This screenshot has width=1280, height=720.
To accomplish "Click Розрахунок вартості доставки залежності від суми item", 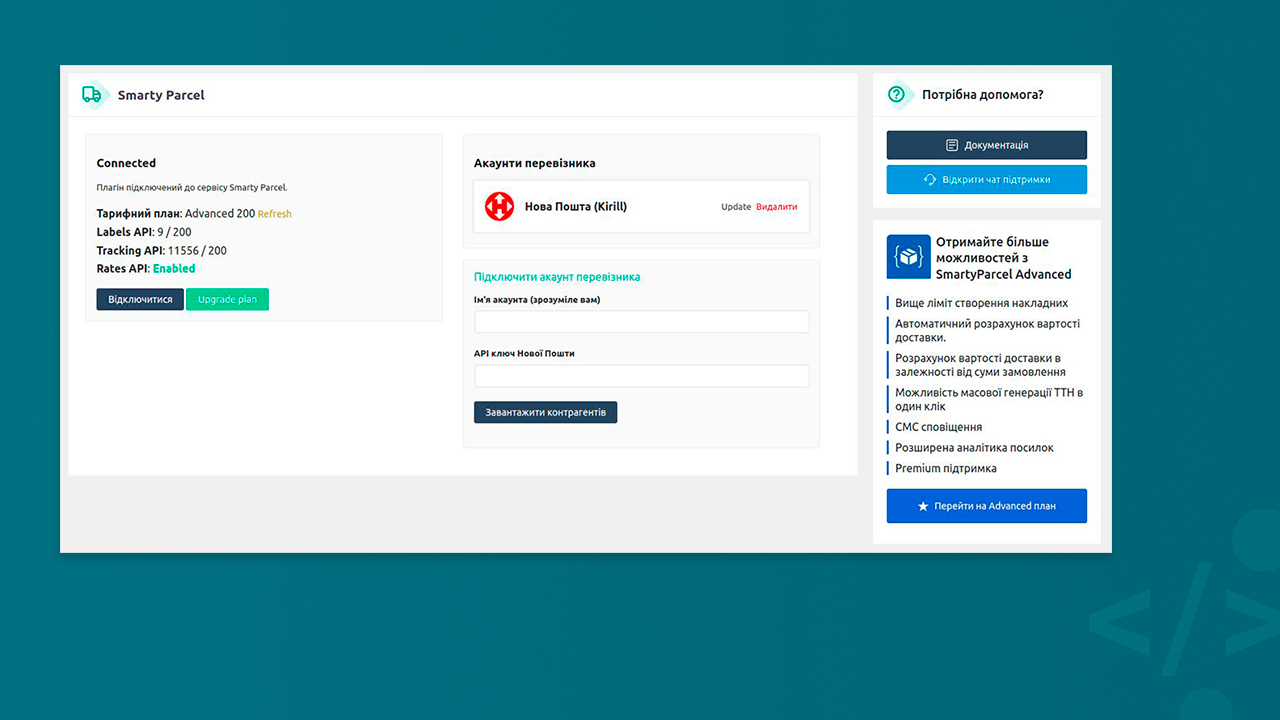I will (x=980, y=365).
